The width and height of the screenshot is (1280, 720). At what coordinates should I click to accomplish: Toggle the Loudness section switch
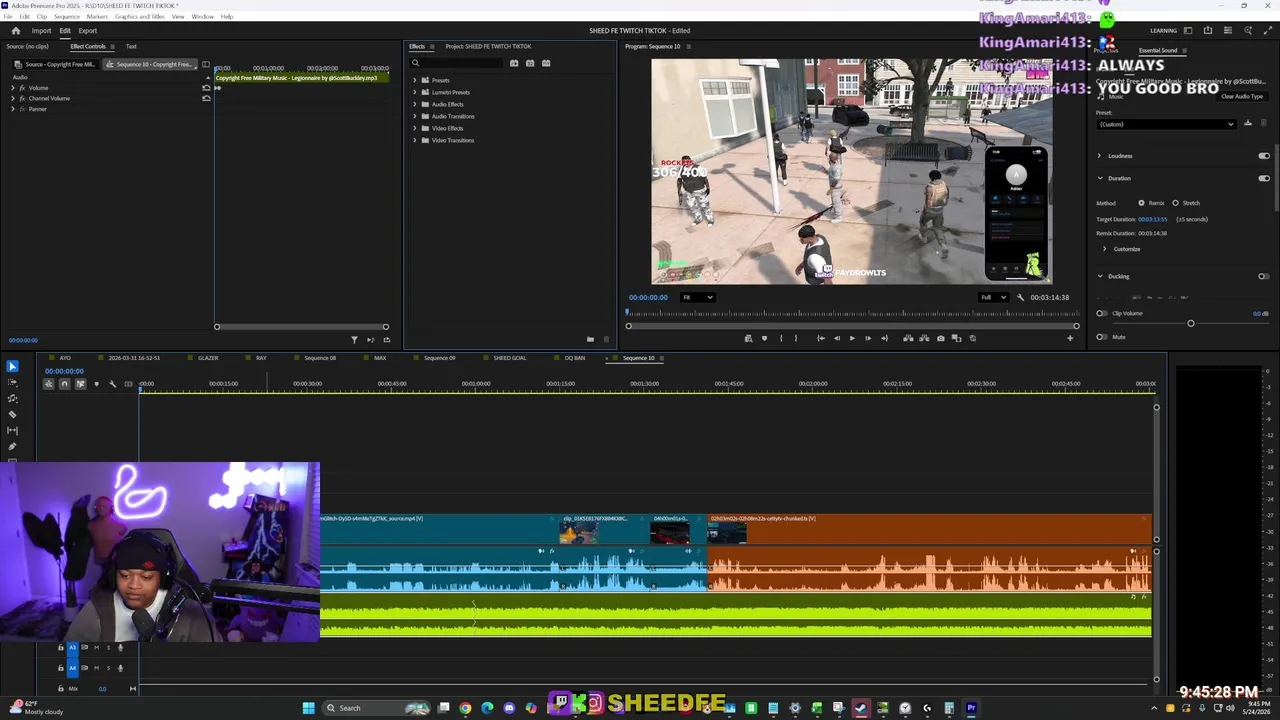pos(1264,156)
